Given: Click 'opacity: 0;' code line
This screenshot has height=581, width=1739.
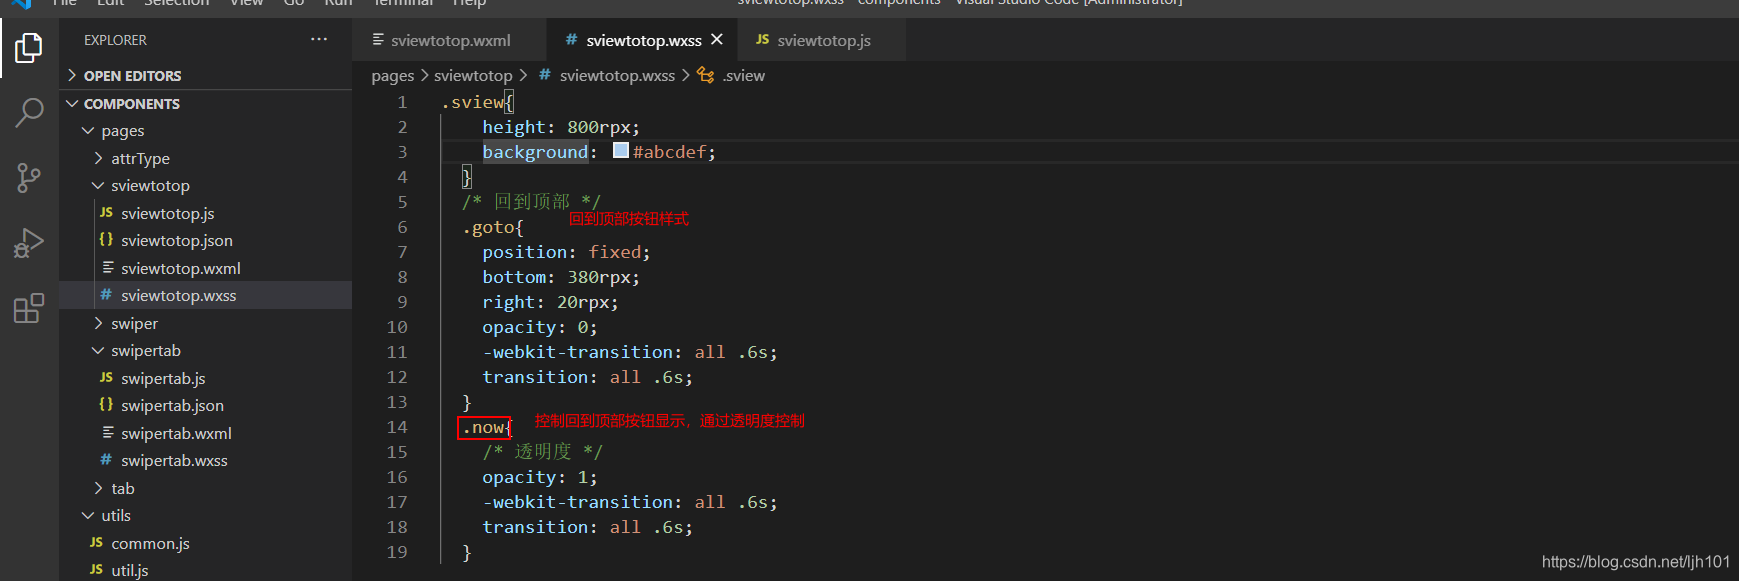Looking at the screenshot, I should tap(540, 327).
